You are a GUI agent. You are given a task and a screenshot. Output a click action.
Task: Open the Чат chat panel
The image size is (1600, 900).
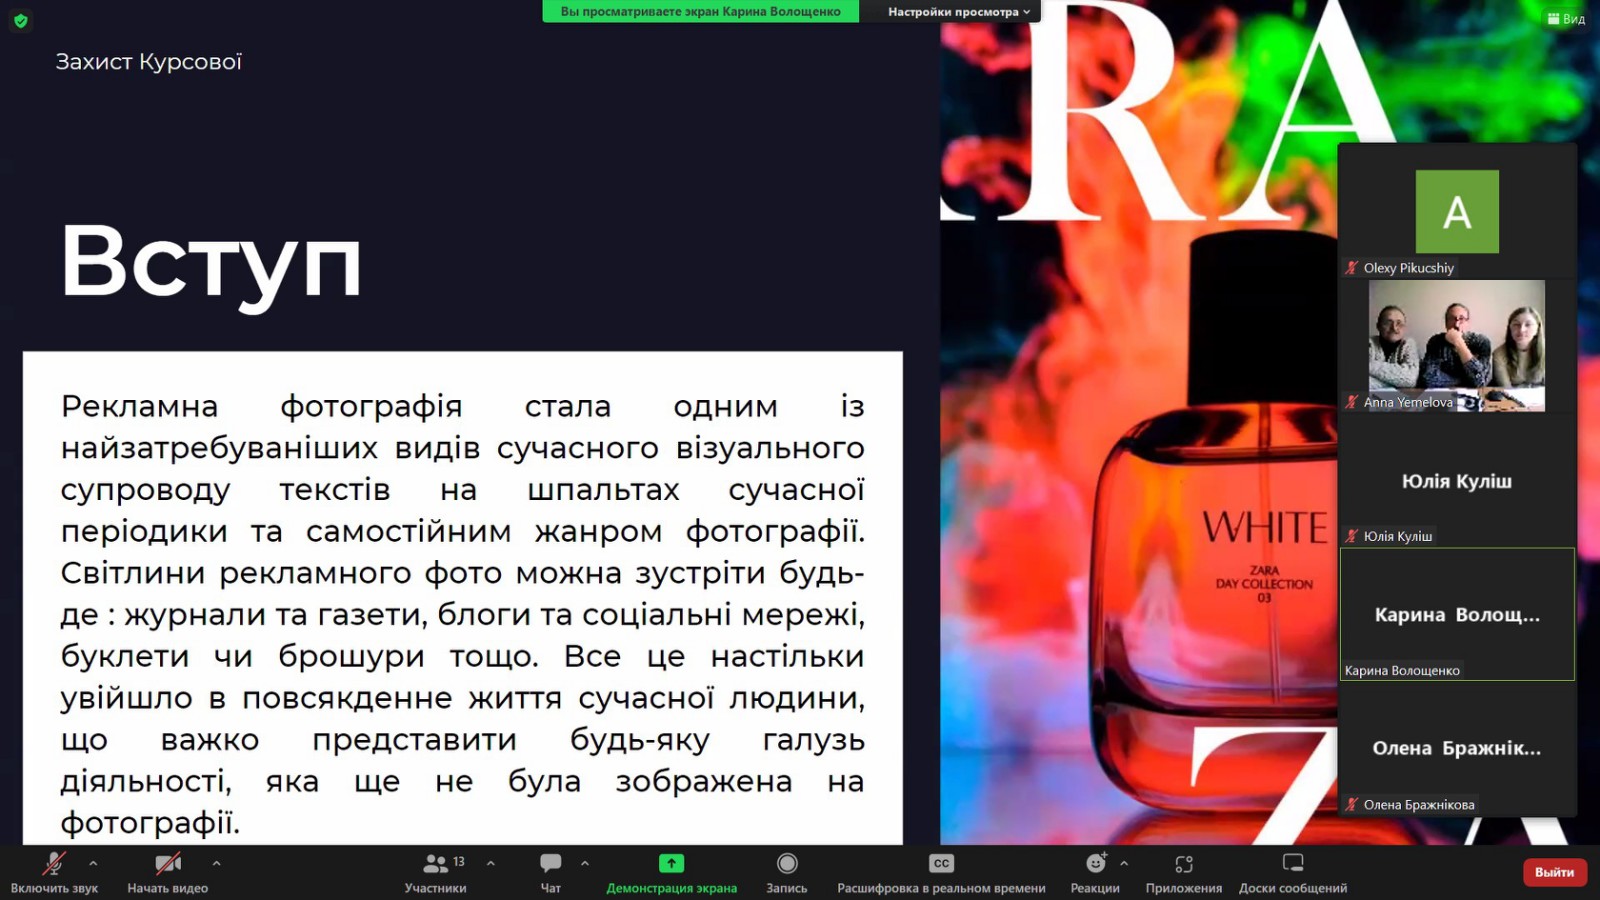[551, 872]
